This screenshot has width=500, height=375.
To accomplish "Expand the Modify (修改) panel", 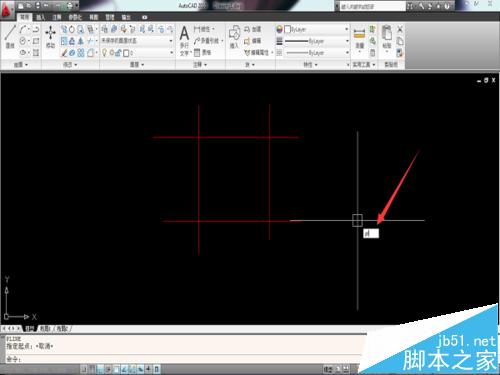I will (x=70, y=65).
